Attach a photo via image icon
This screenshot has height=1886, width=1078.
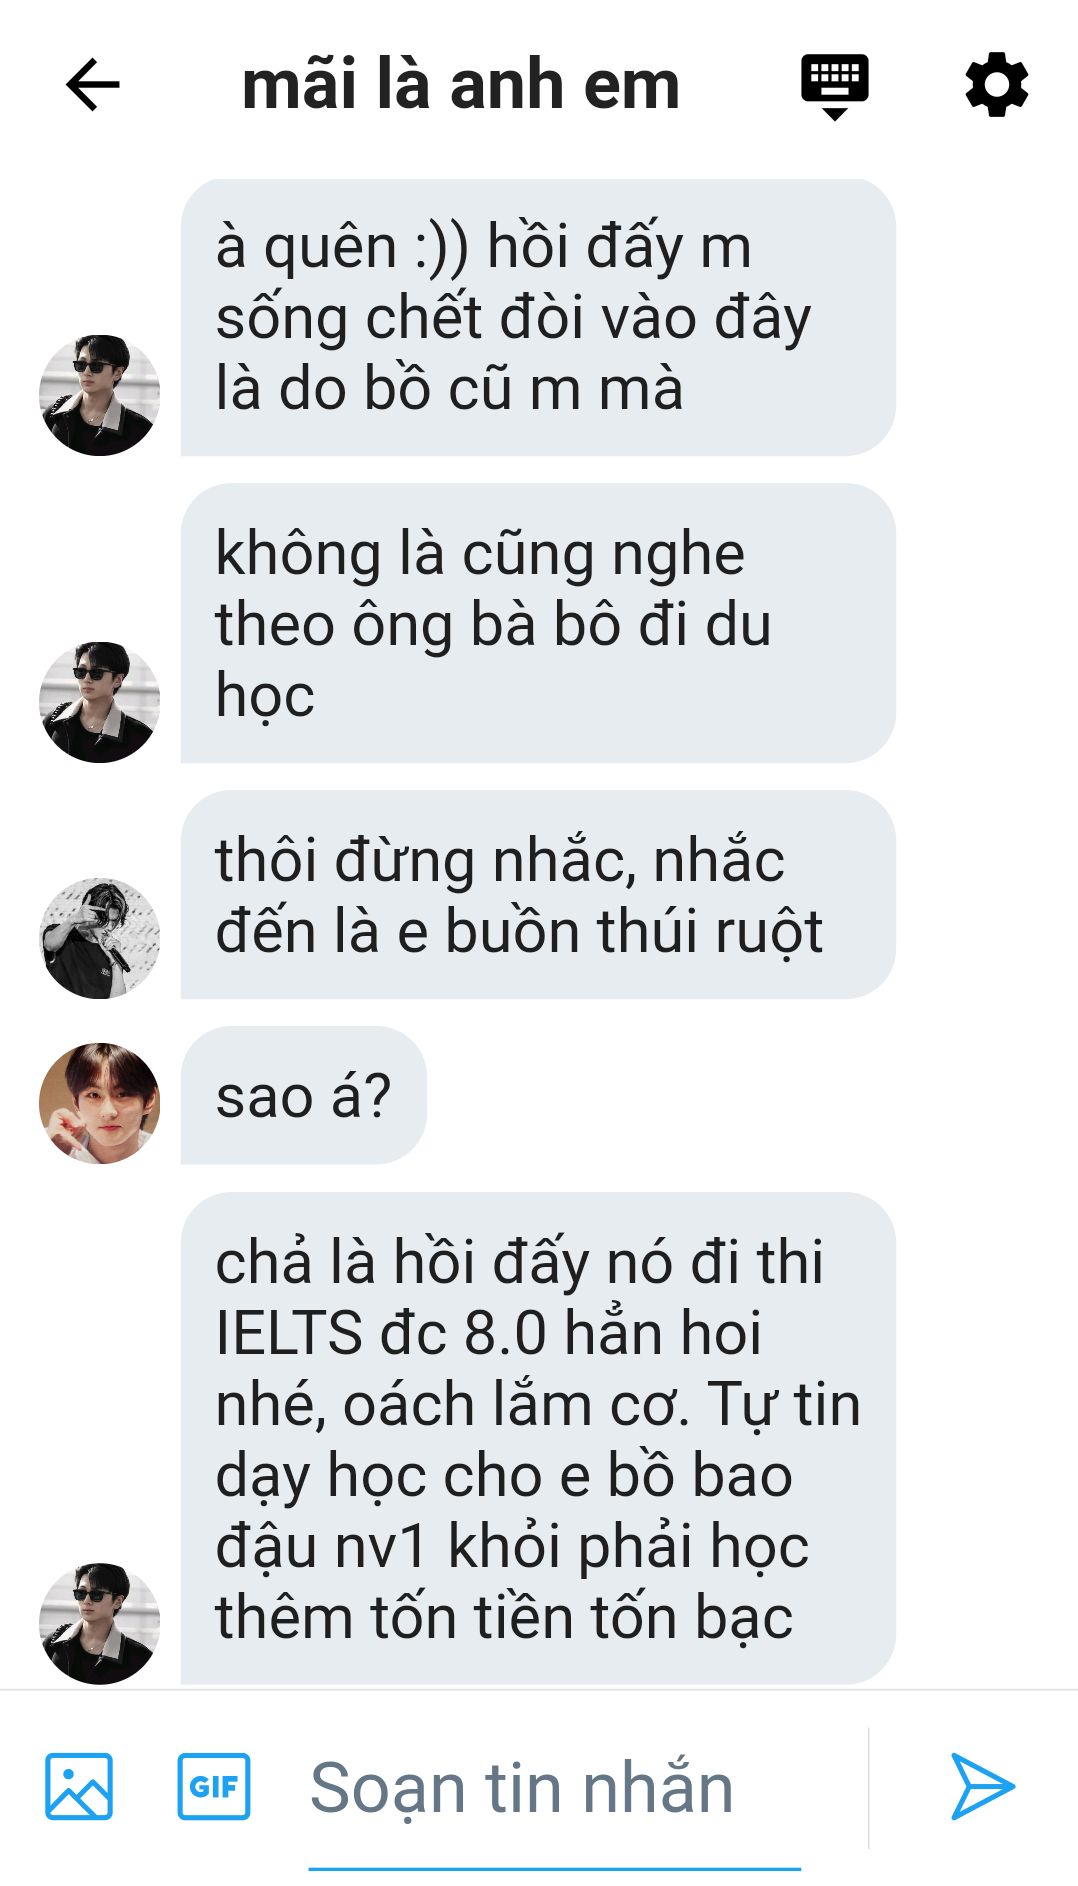point(79,1786)
